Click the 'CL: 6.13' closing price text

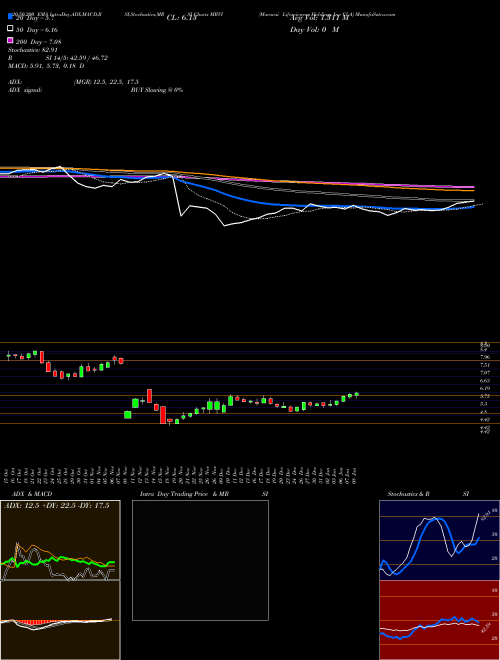click(181, 18)
